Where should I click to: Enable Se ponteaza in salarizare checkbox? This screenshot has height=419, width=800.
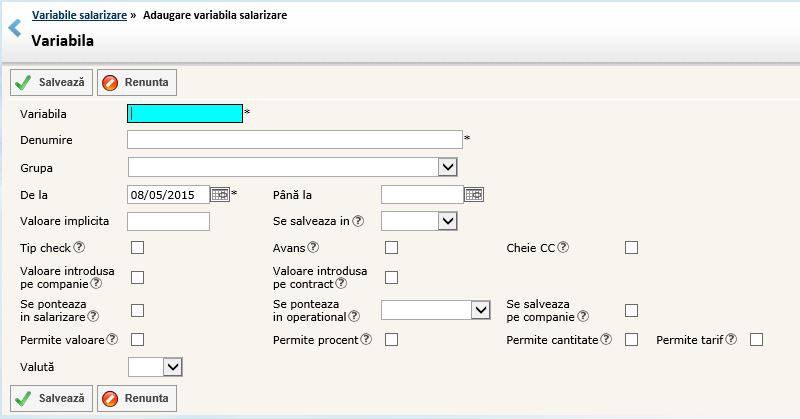[137, 310]
